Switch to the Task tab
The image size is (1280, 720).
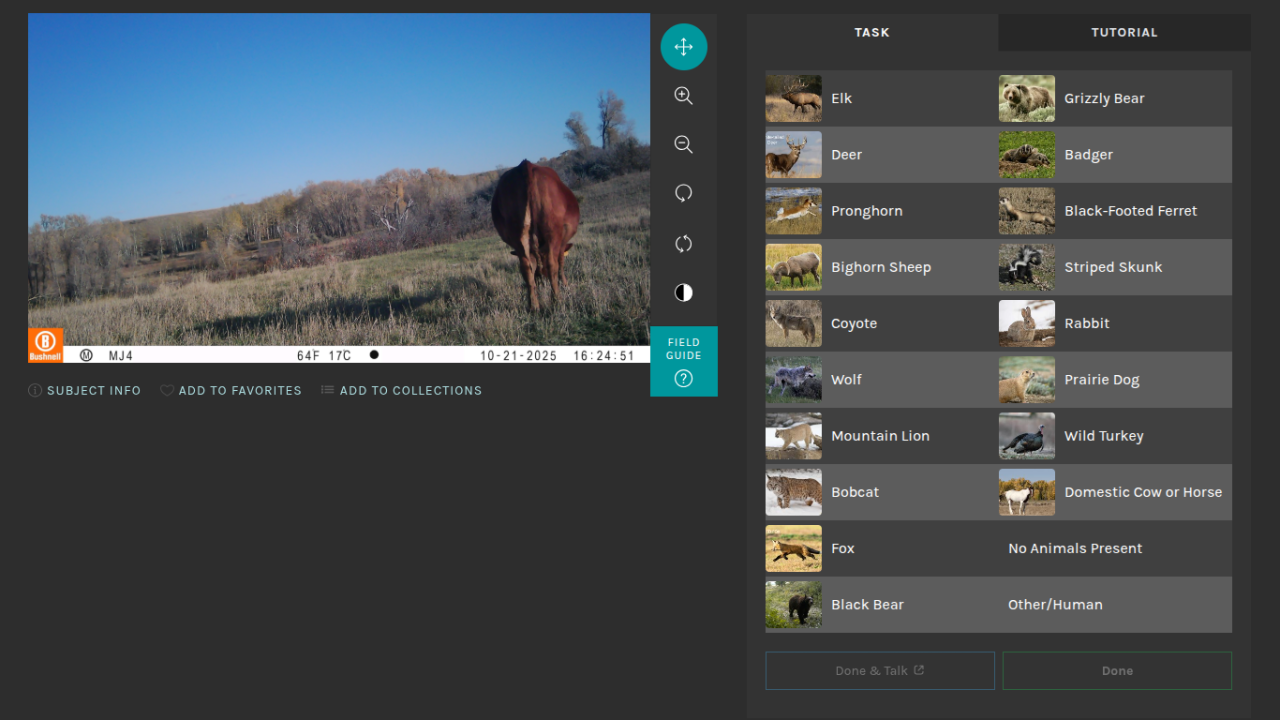point(872,32)
